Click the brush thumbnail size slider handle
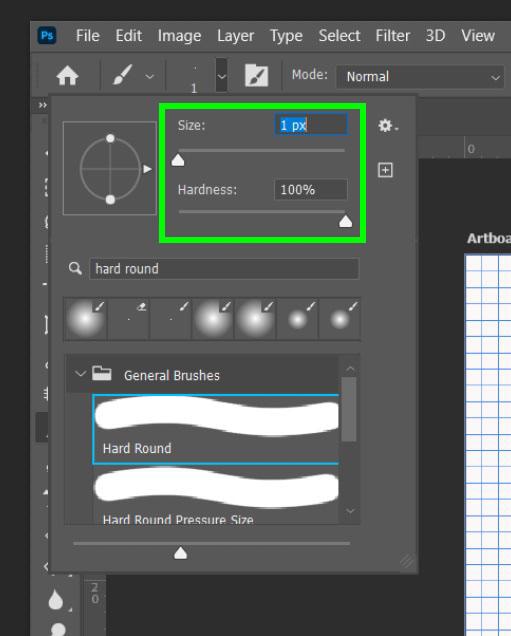This screenshot has width=511, height=636. click(x=180, y=553)
